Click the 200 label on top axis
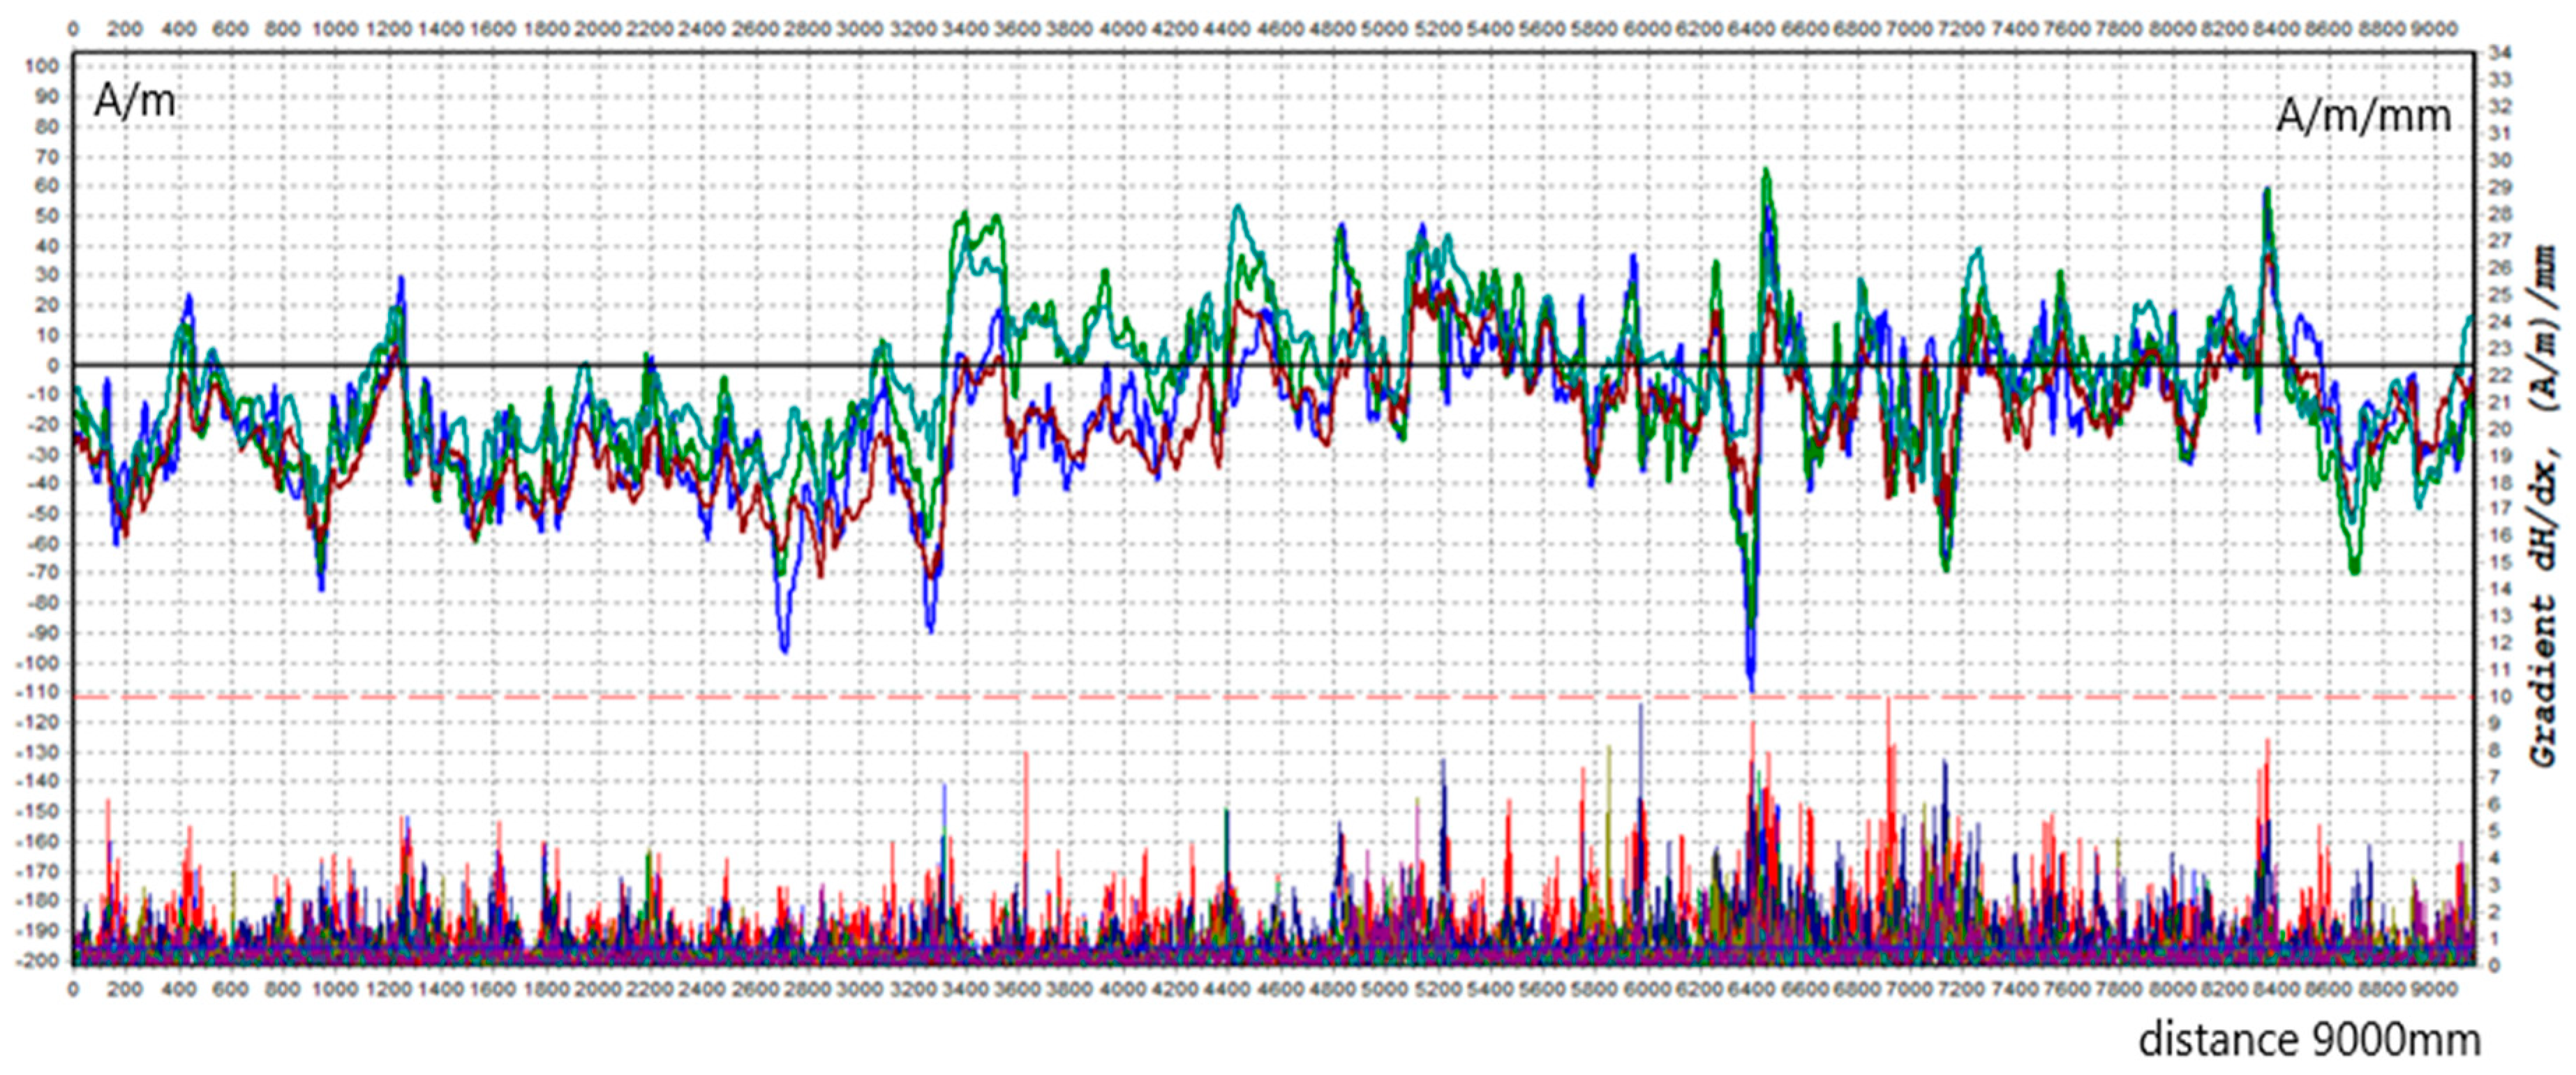The image size is (2576, 1075). pos(125,30)
